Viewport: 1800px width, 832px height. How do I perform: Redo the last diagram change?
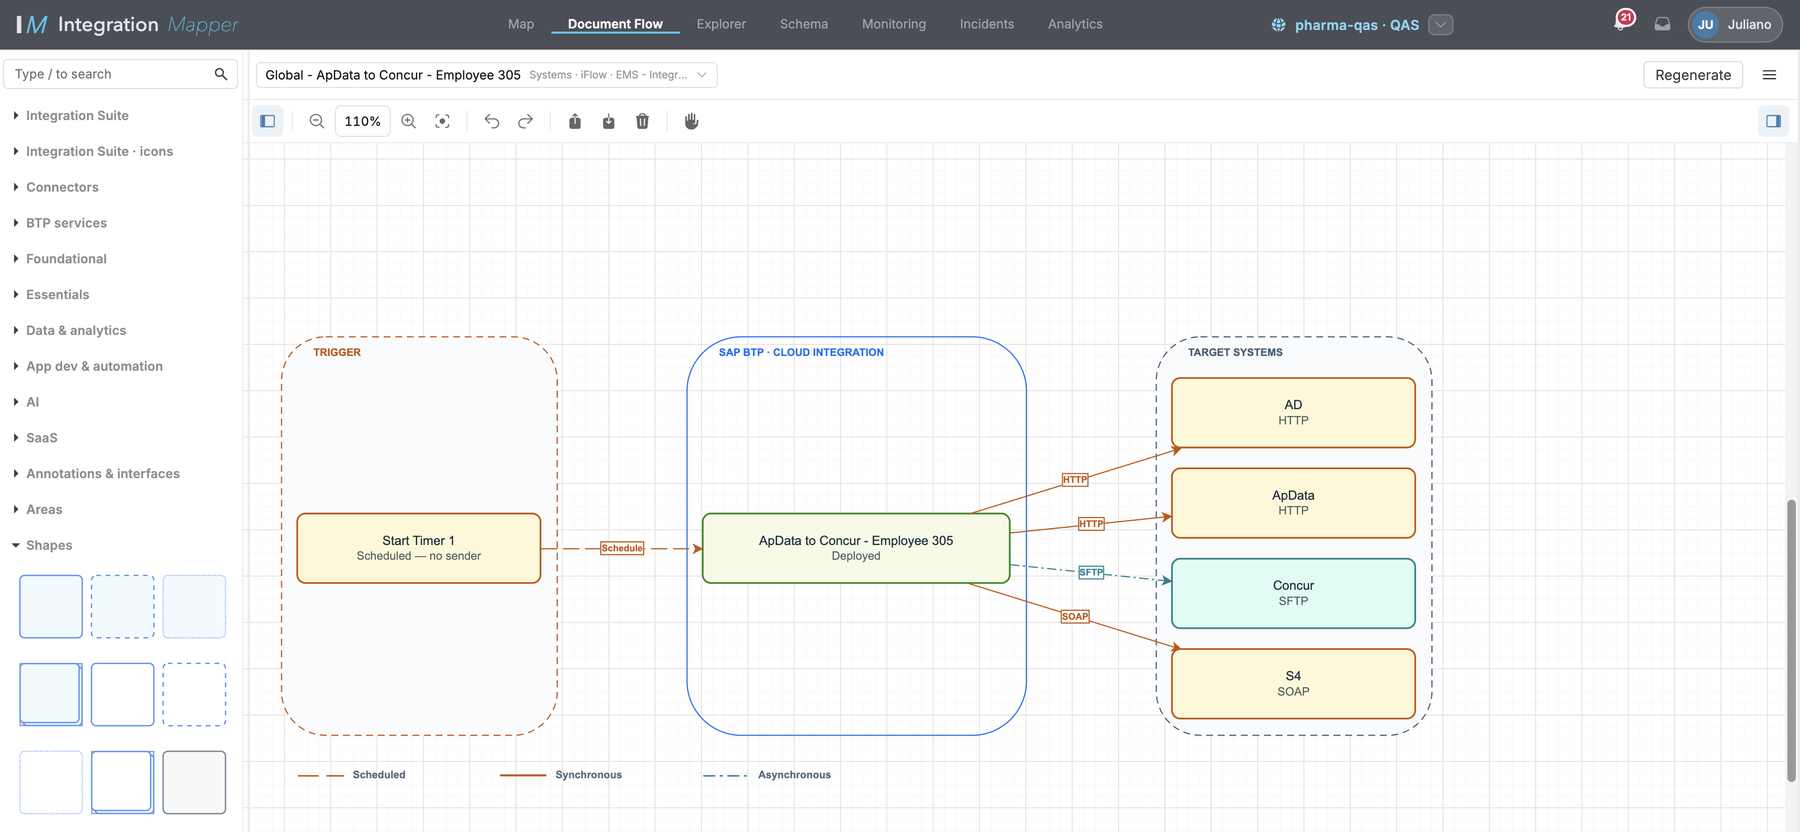point(525,121)
